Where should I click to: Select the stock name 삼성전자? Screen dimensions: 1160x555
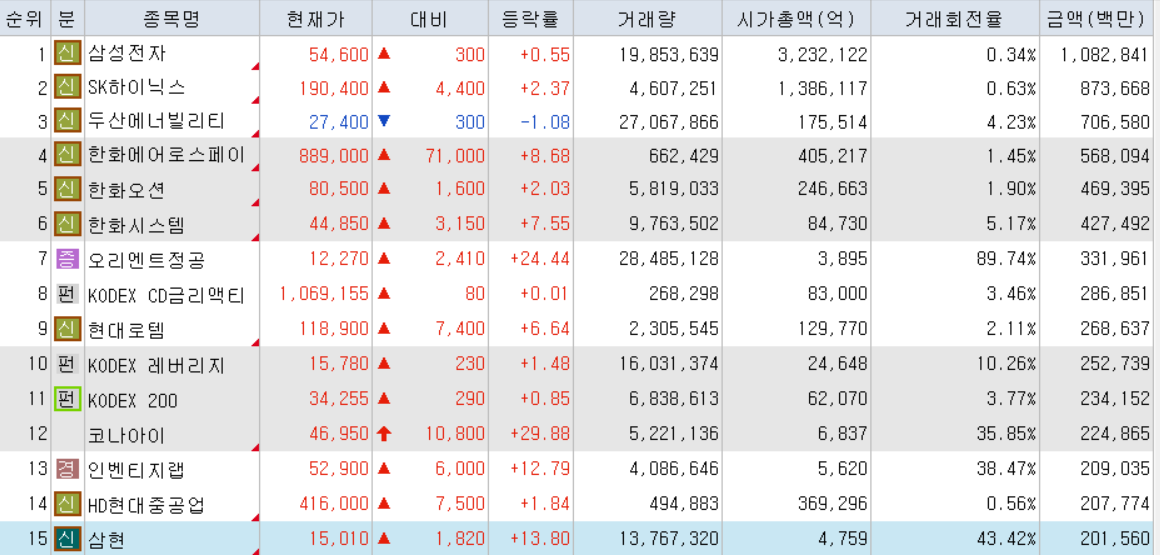point(127,54)
